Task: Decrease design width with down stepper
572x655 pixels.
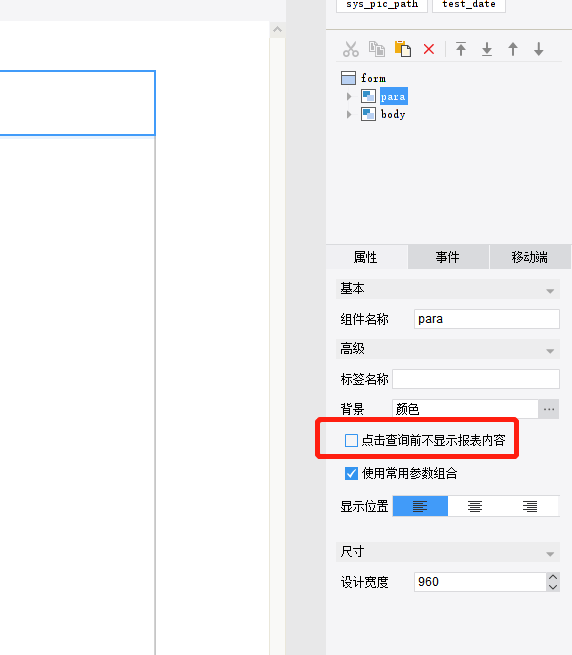Action: [553, 587]
